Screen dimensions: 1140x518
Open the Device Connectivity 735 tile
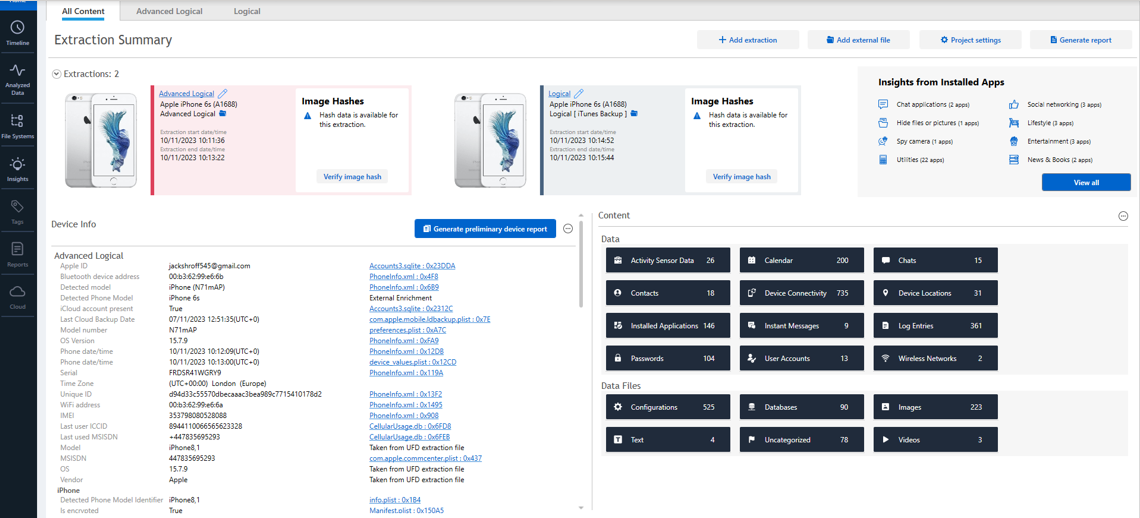802,293
